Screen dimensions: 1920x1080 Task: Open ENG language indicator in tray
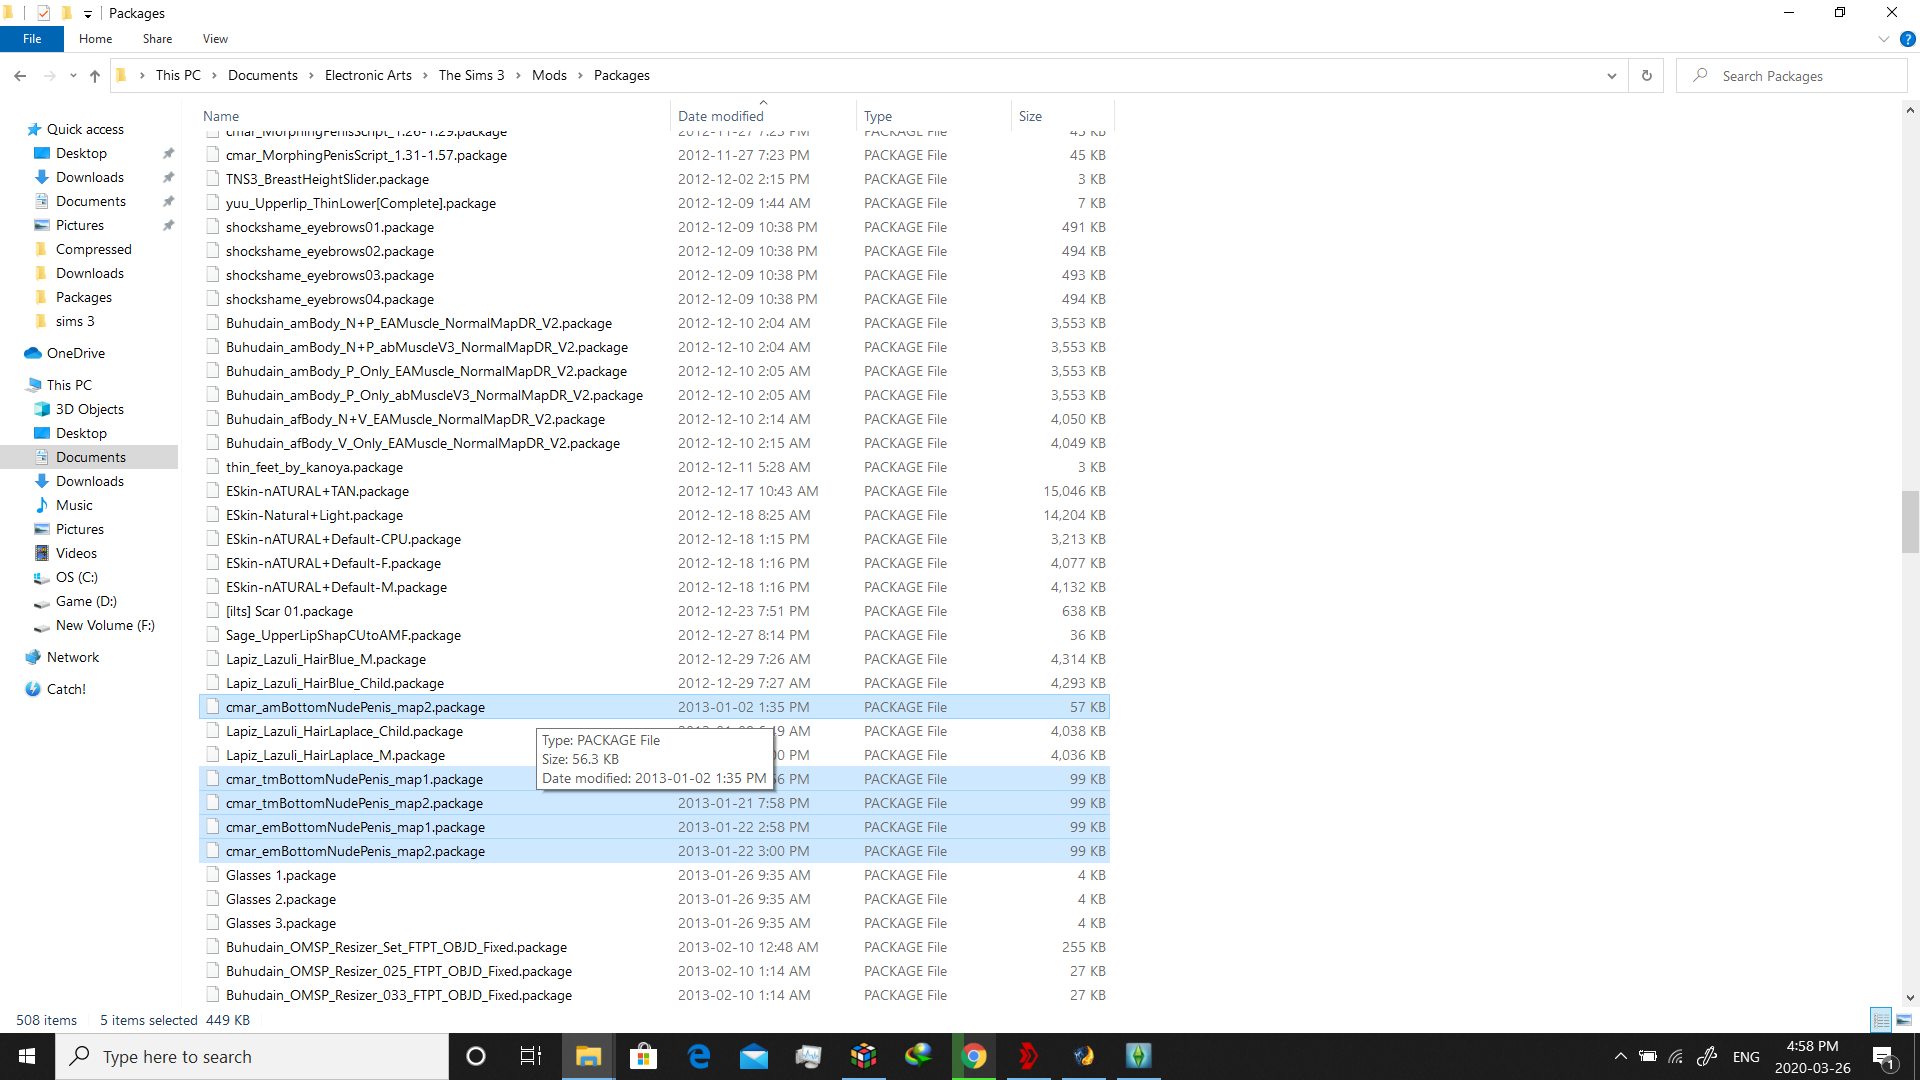1746,1057
